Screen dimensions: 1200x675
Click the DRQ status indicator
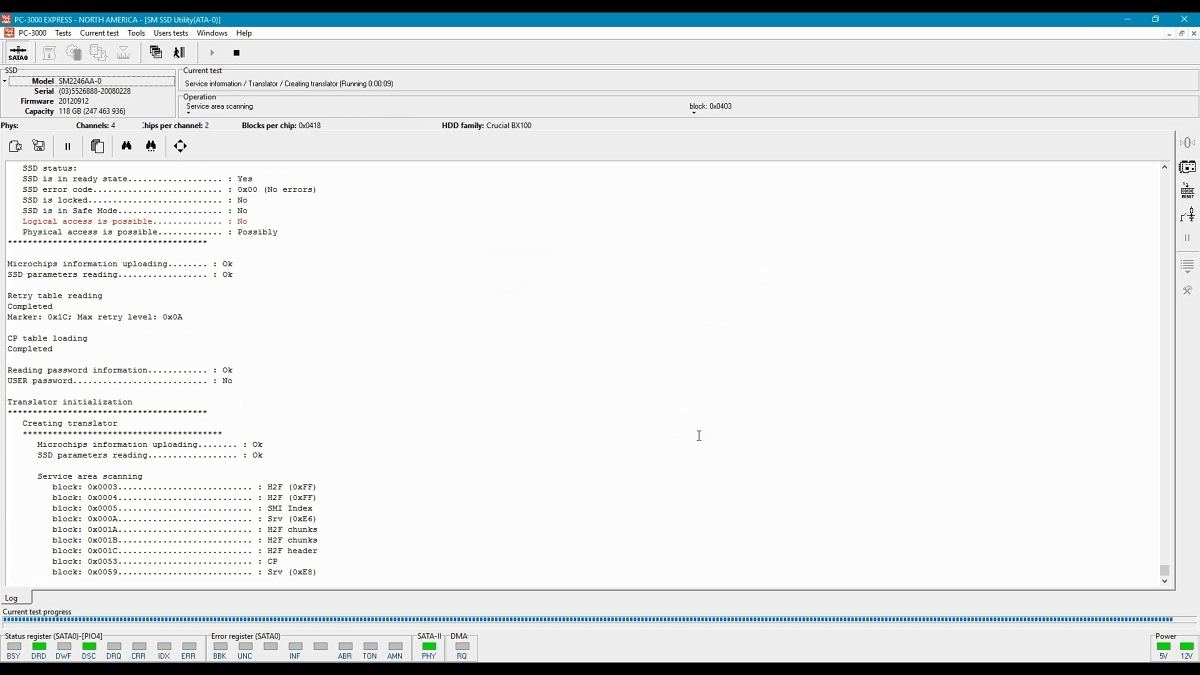114,647
